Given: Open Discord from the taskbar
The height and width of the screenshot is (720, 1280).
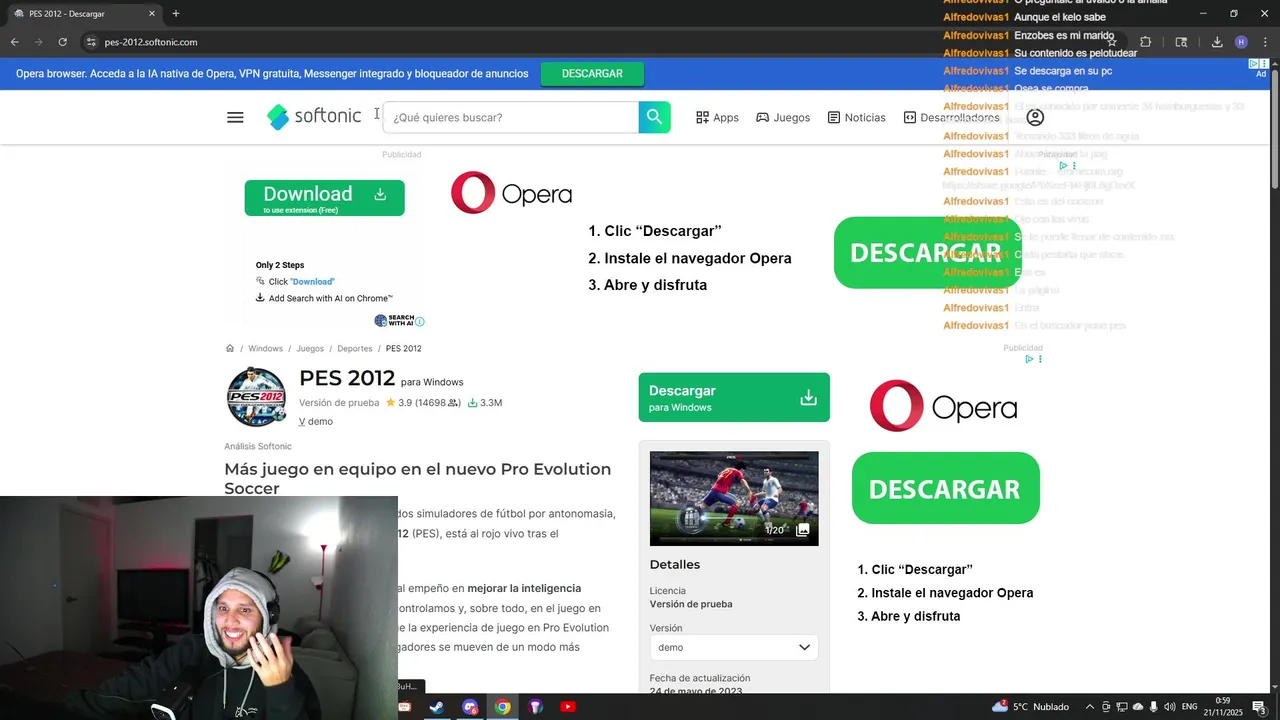Looking at the screenshot, I should pos(470,707).
